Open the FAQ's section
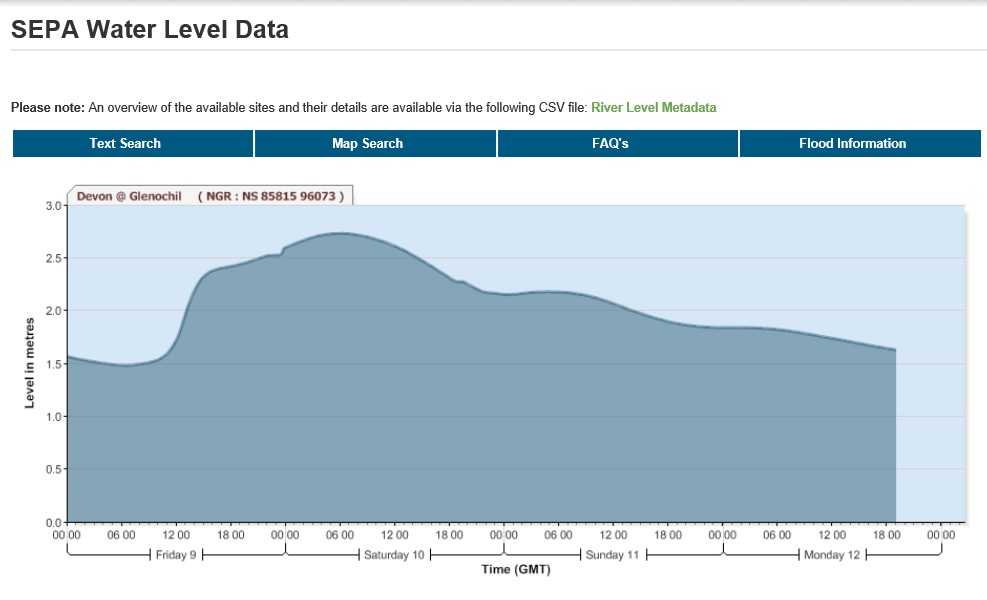The width and height of the screenshot is (987, 600). point(610,143)
